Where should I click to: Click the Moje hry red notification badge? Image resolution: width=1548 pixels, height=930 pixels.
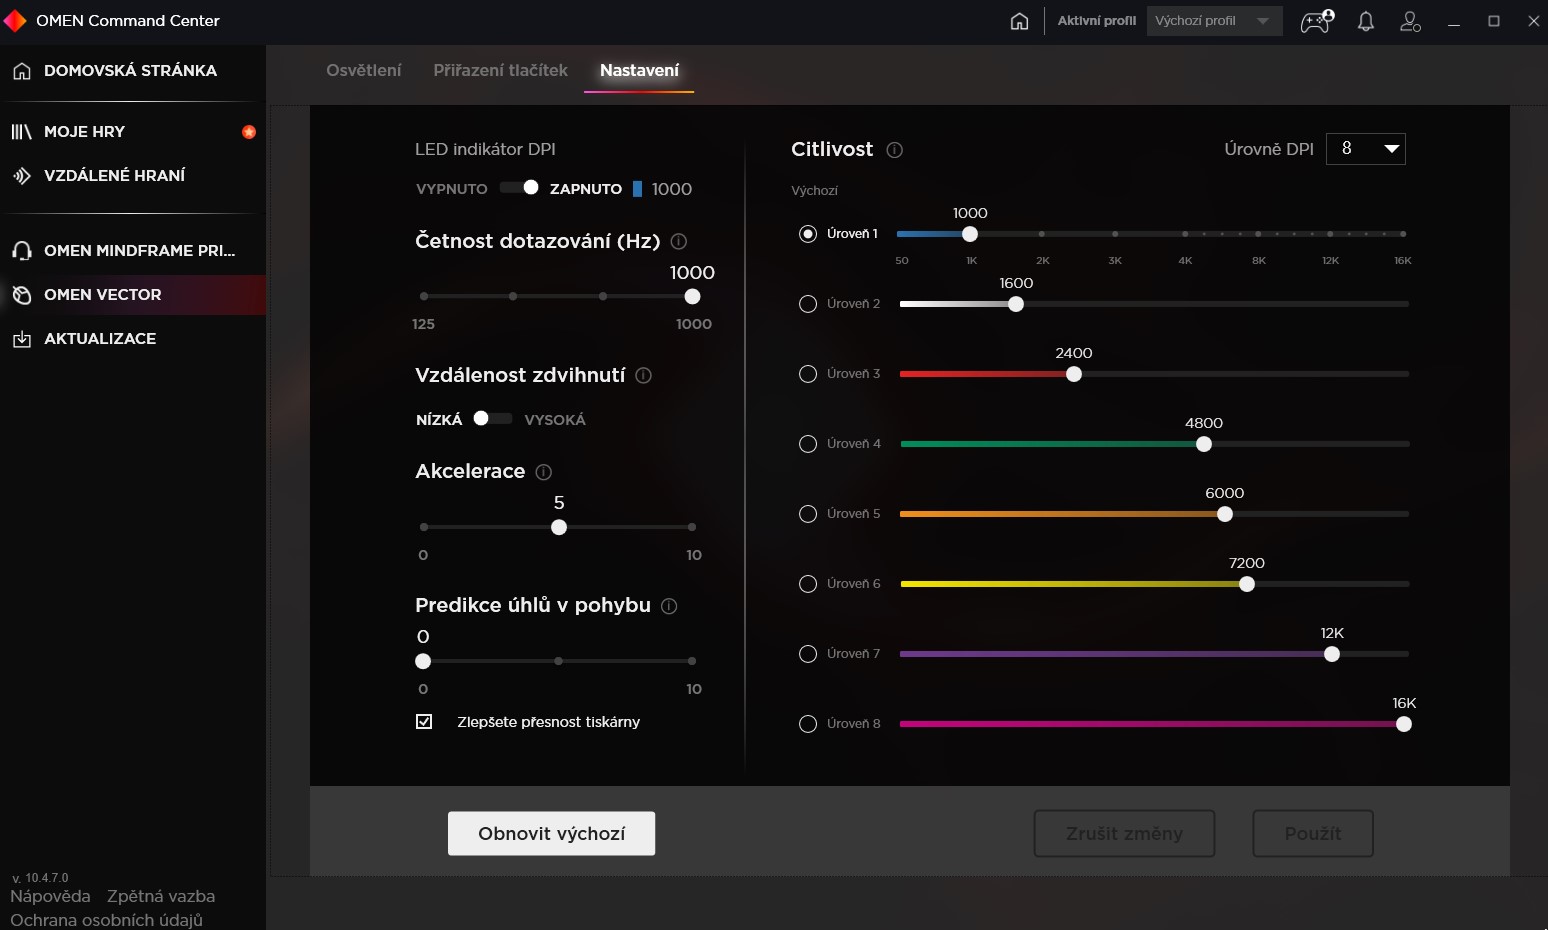(249, 132)
